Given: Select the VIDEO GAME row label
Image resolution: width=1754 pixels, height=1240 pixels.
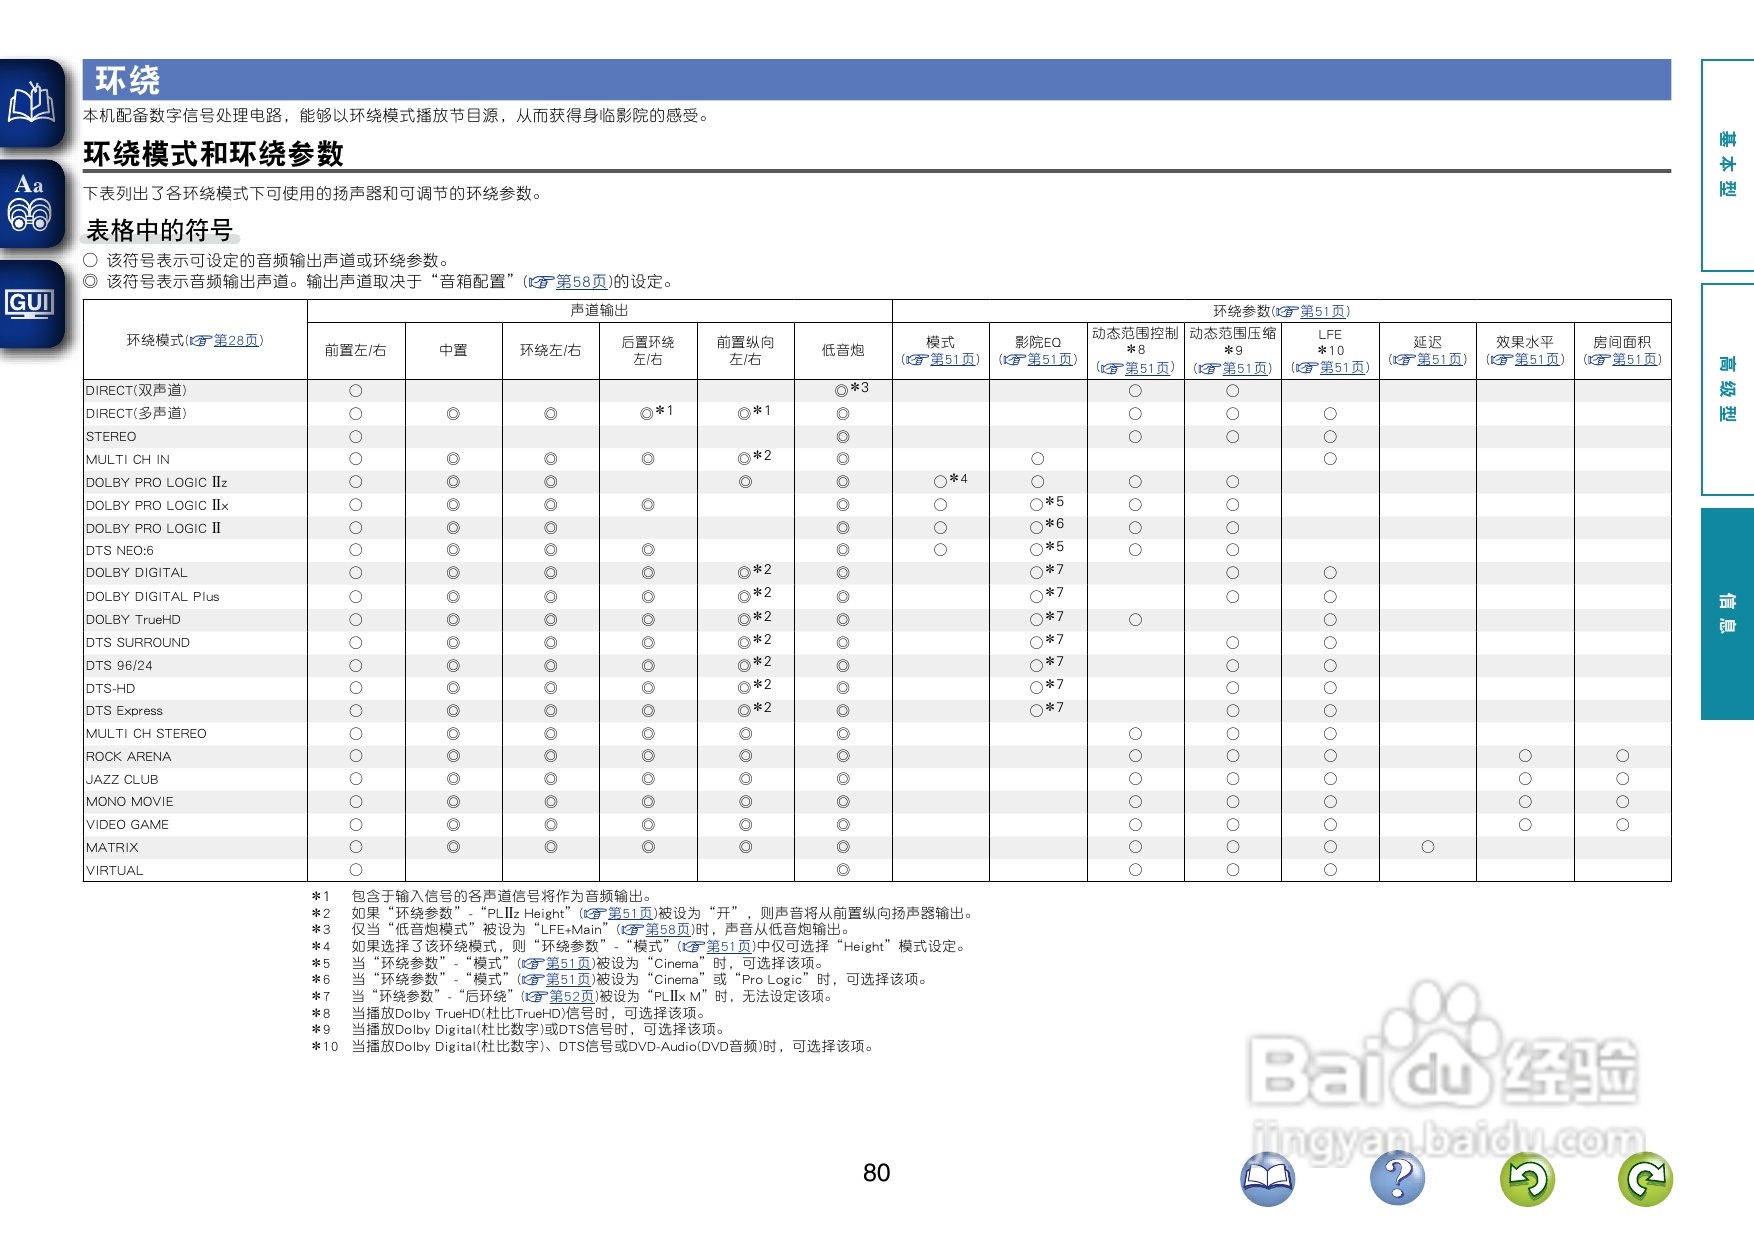Looking at the screenshot, I should click(127, 825).
